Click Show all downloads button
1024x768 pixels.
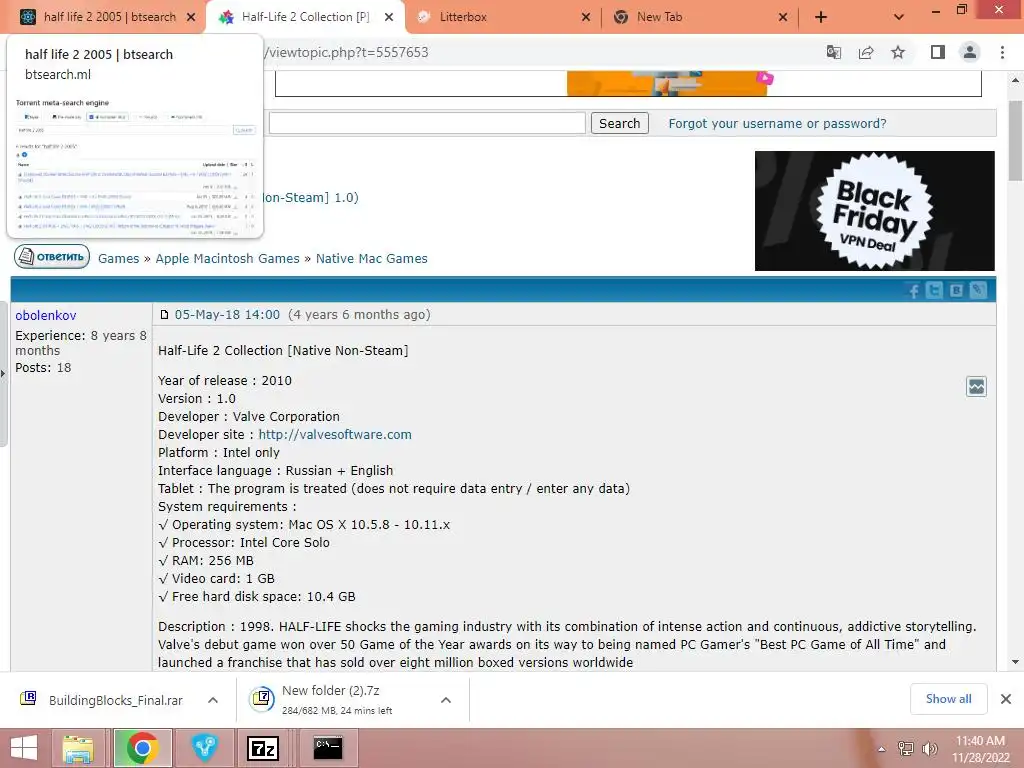pyautogui.click(x=948, y=699)
